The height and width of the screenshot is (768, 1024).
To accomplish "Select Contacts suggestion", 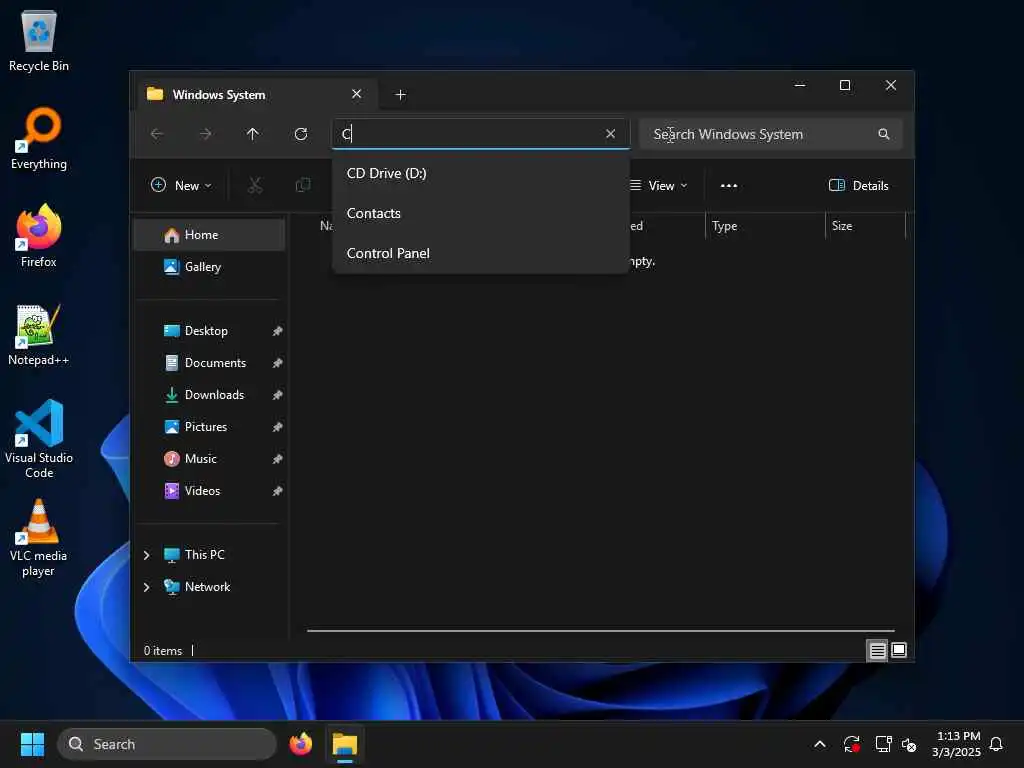I will (x=481, y=214).
